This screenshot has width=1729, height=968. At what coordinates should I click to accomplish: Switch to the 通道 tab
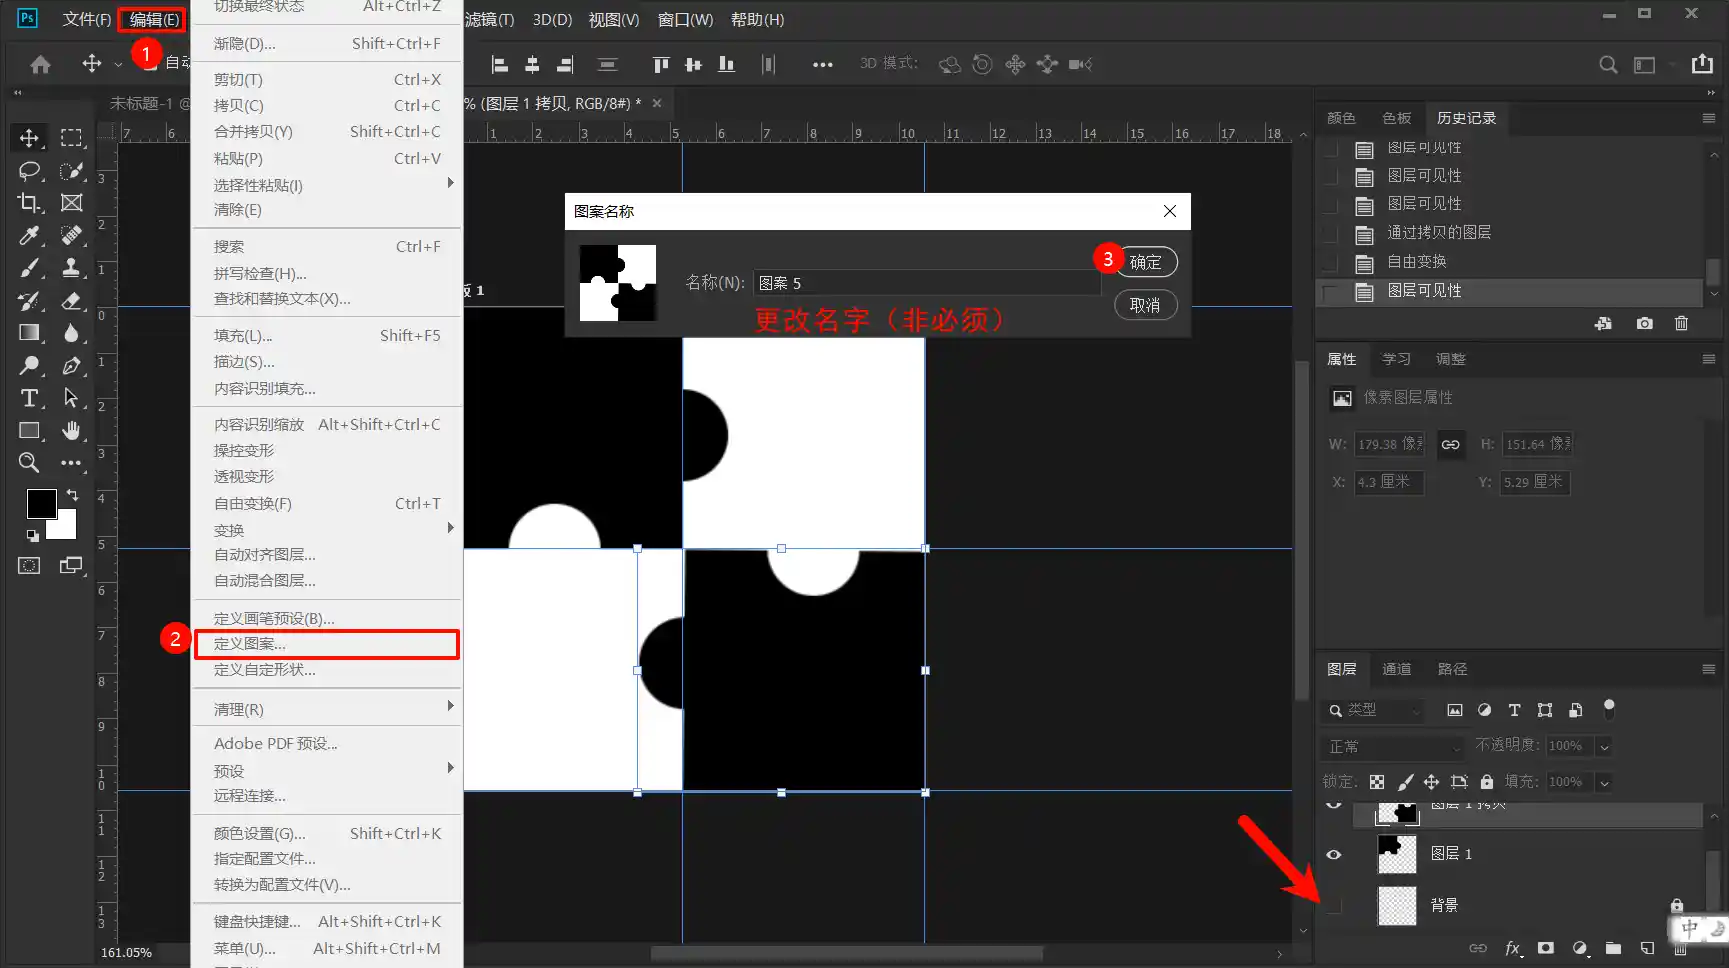coord(1396,669)
